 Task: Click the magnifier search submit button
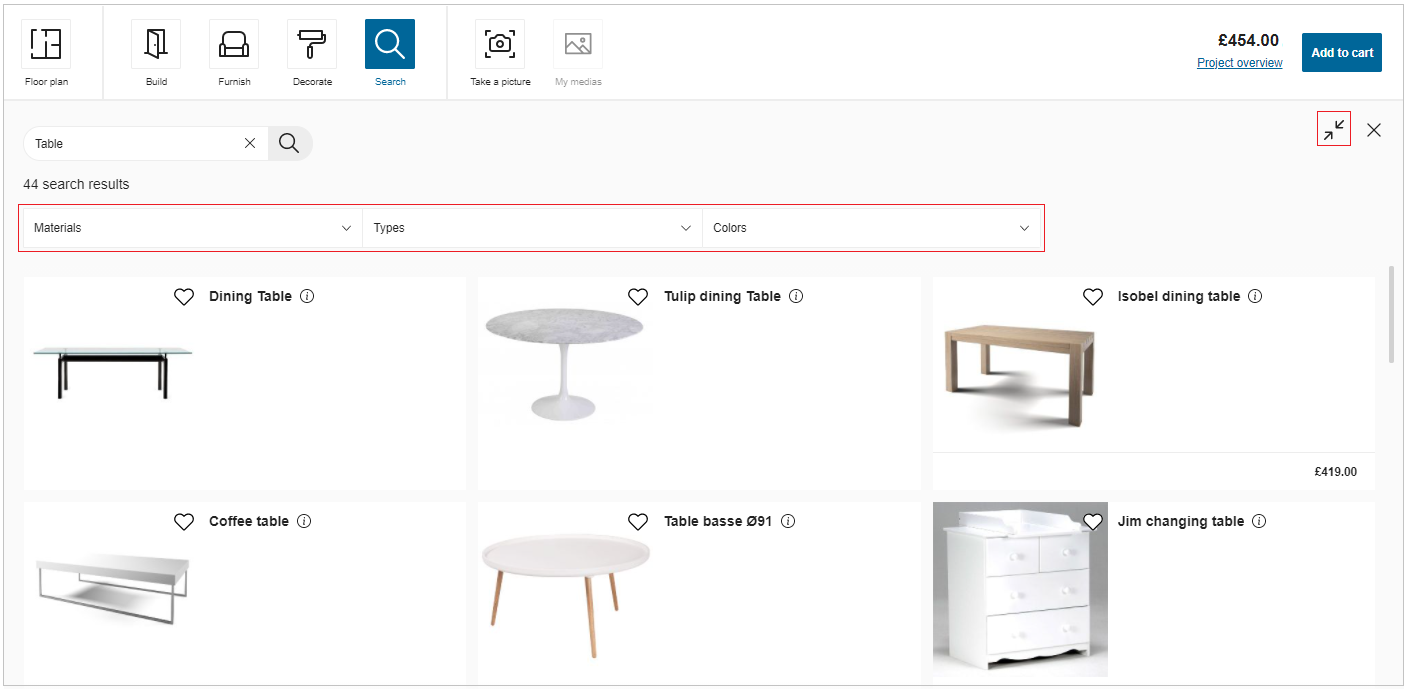[289, 144]
